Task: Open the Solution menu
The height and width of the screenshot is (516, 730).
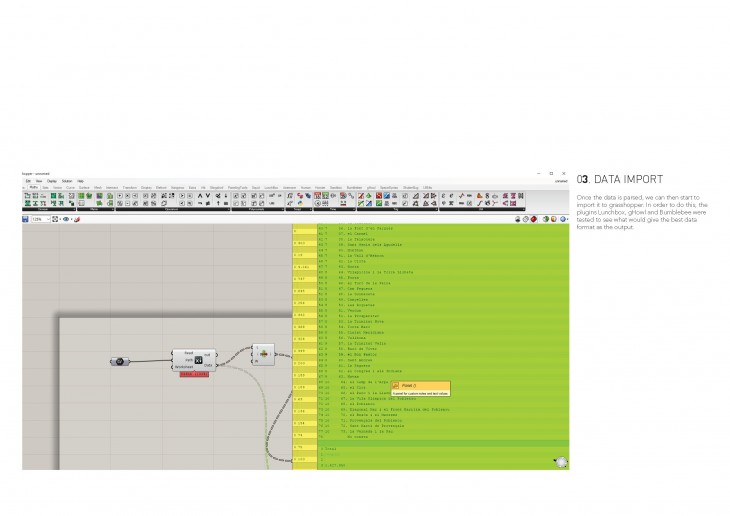Action: [x=67, y=181]
